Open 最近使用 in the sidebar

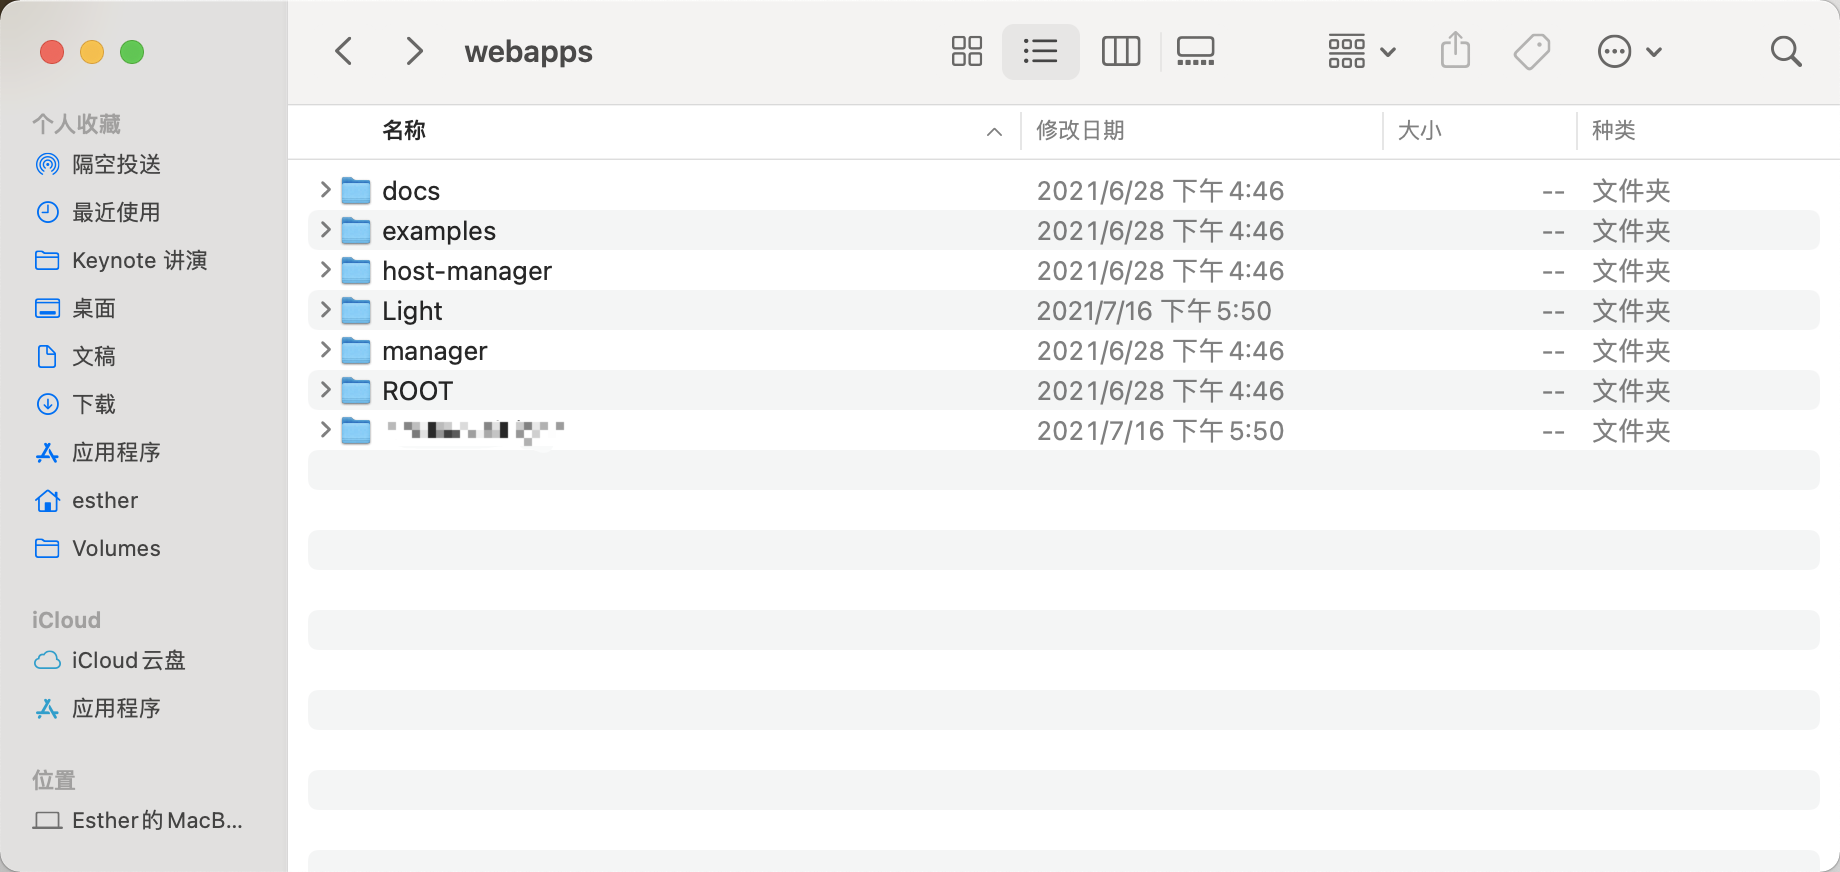[x=98, y=212]
